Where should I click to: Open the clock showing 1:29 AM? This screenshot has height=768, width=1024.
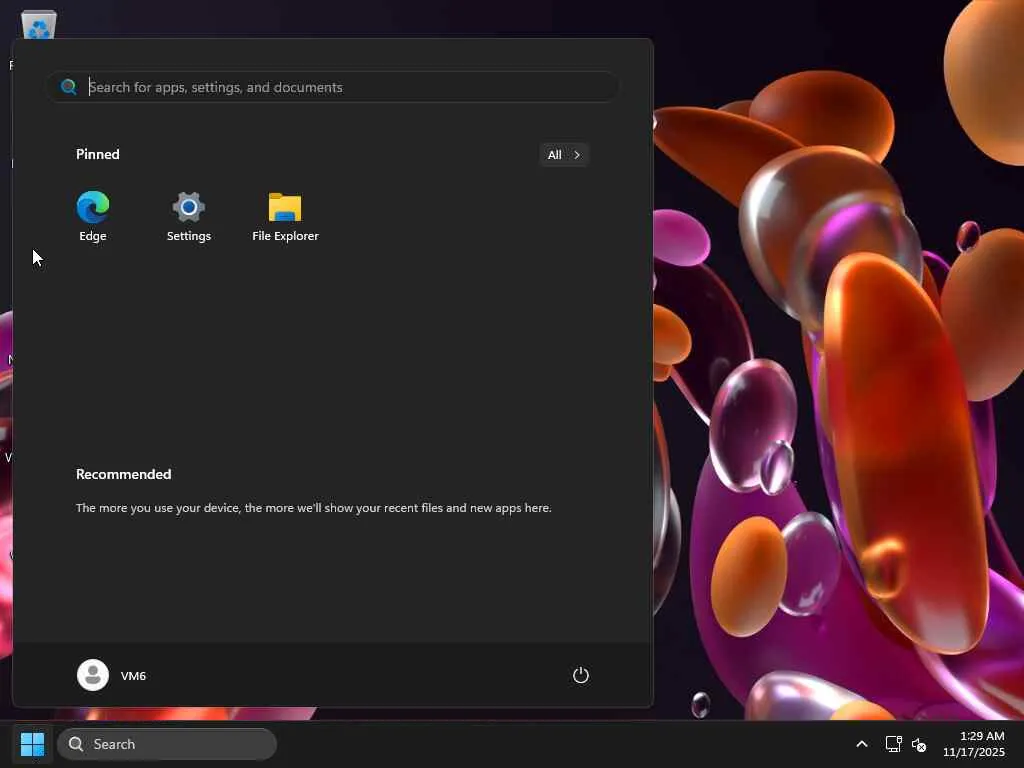tap(974, 744)
